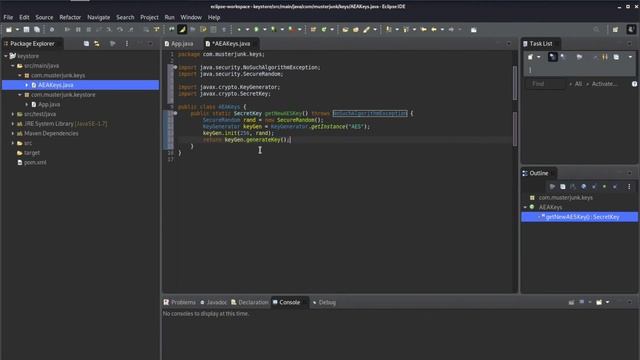Click Collapse All in Package Explorer
Viewport: 640px width, 360px height.
87,43
